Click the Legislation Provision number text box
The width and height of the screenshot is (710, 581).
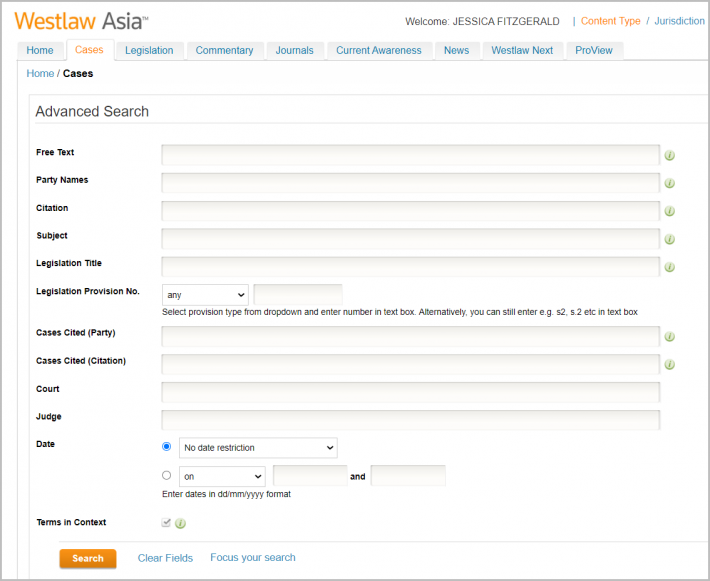(298, 295)
